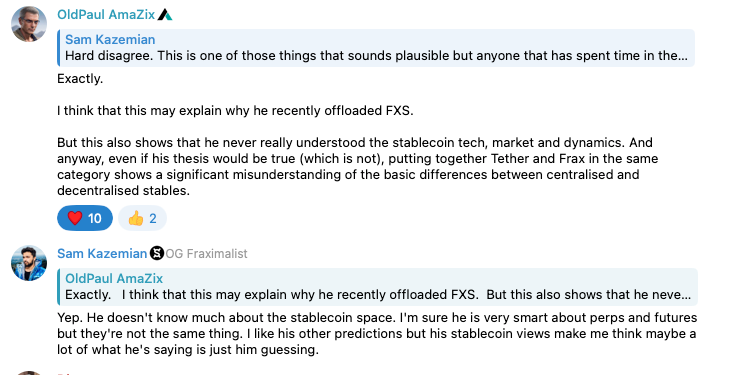
Task: Click OldPaul AmaZix's name inside the second quoted reply
Action: pos(114,278)
